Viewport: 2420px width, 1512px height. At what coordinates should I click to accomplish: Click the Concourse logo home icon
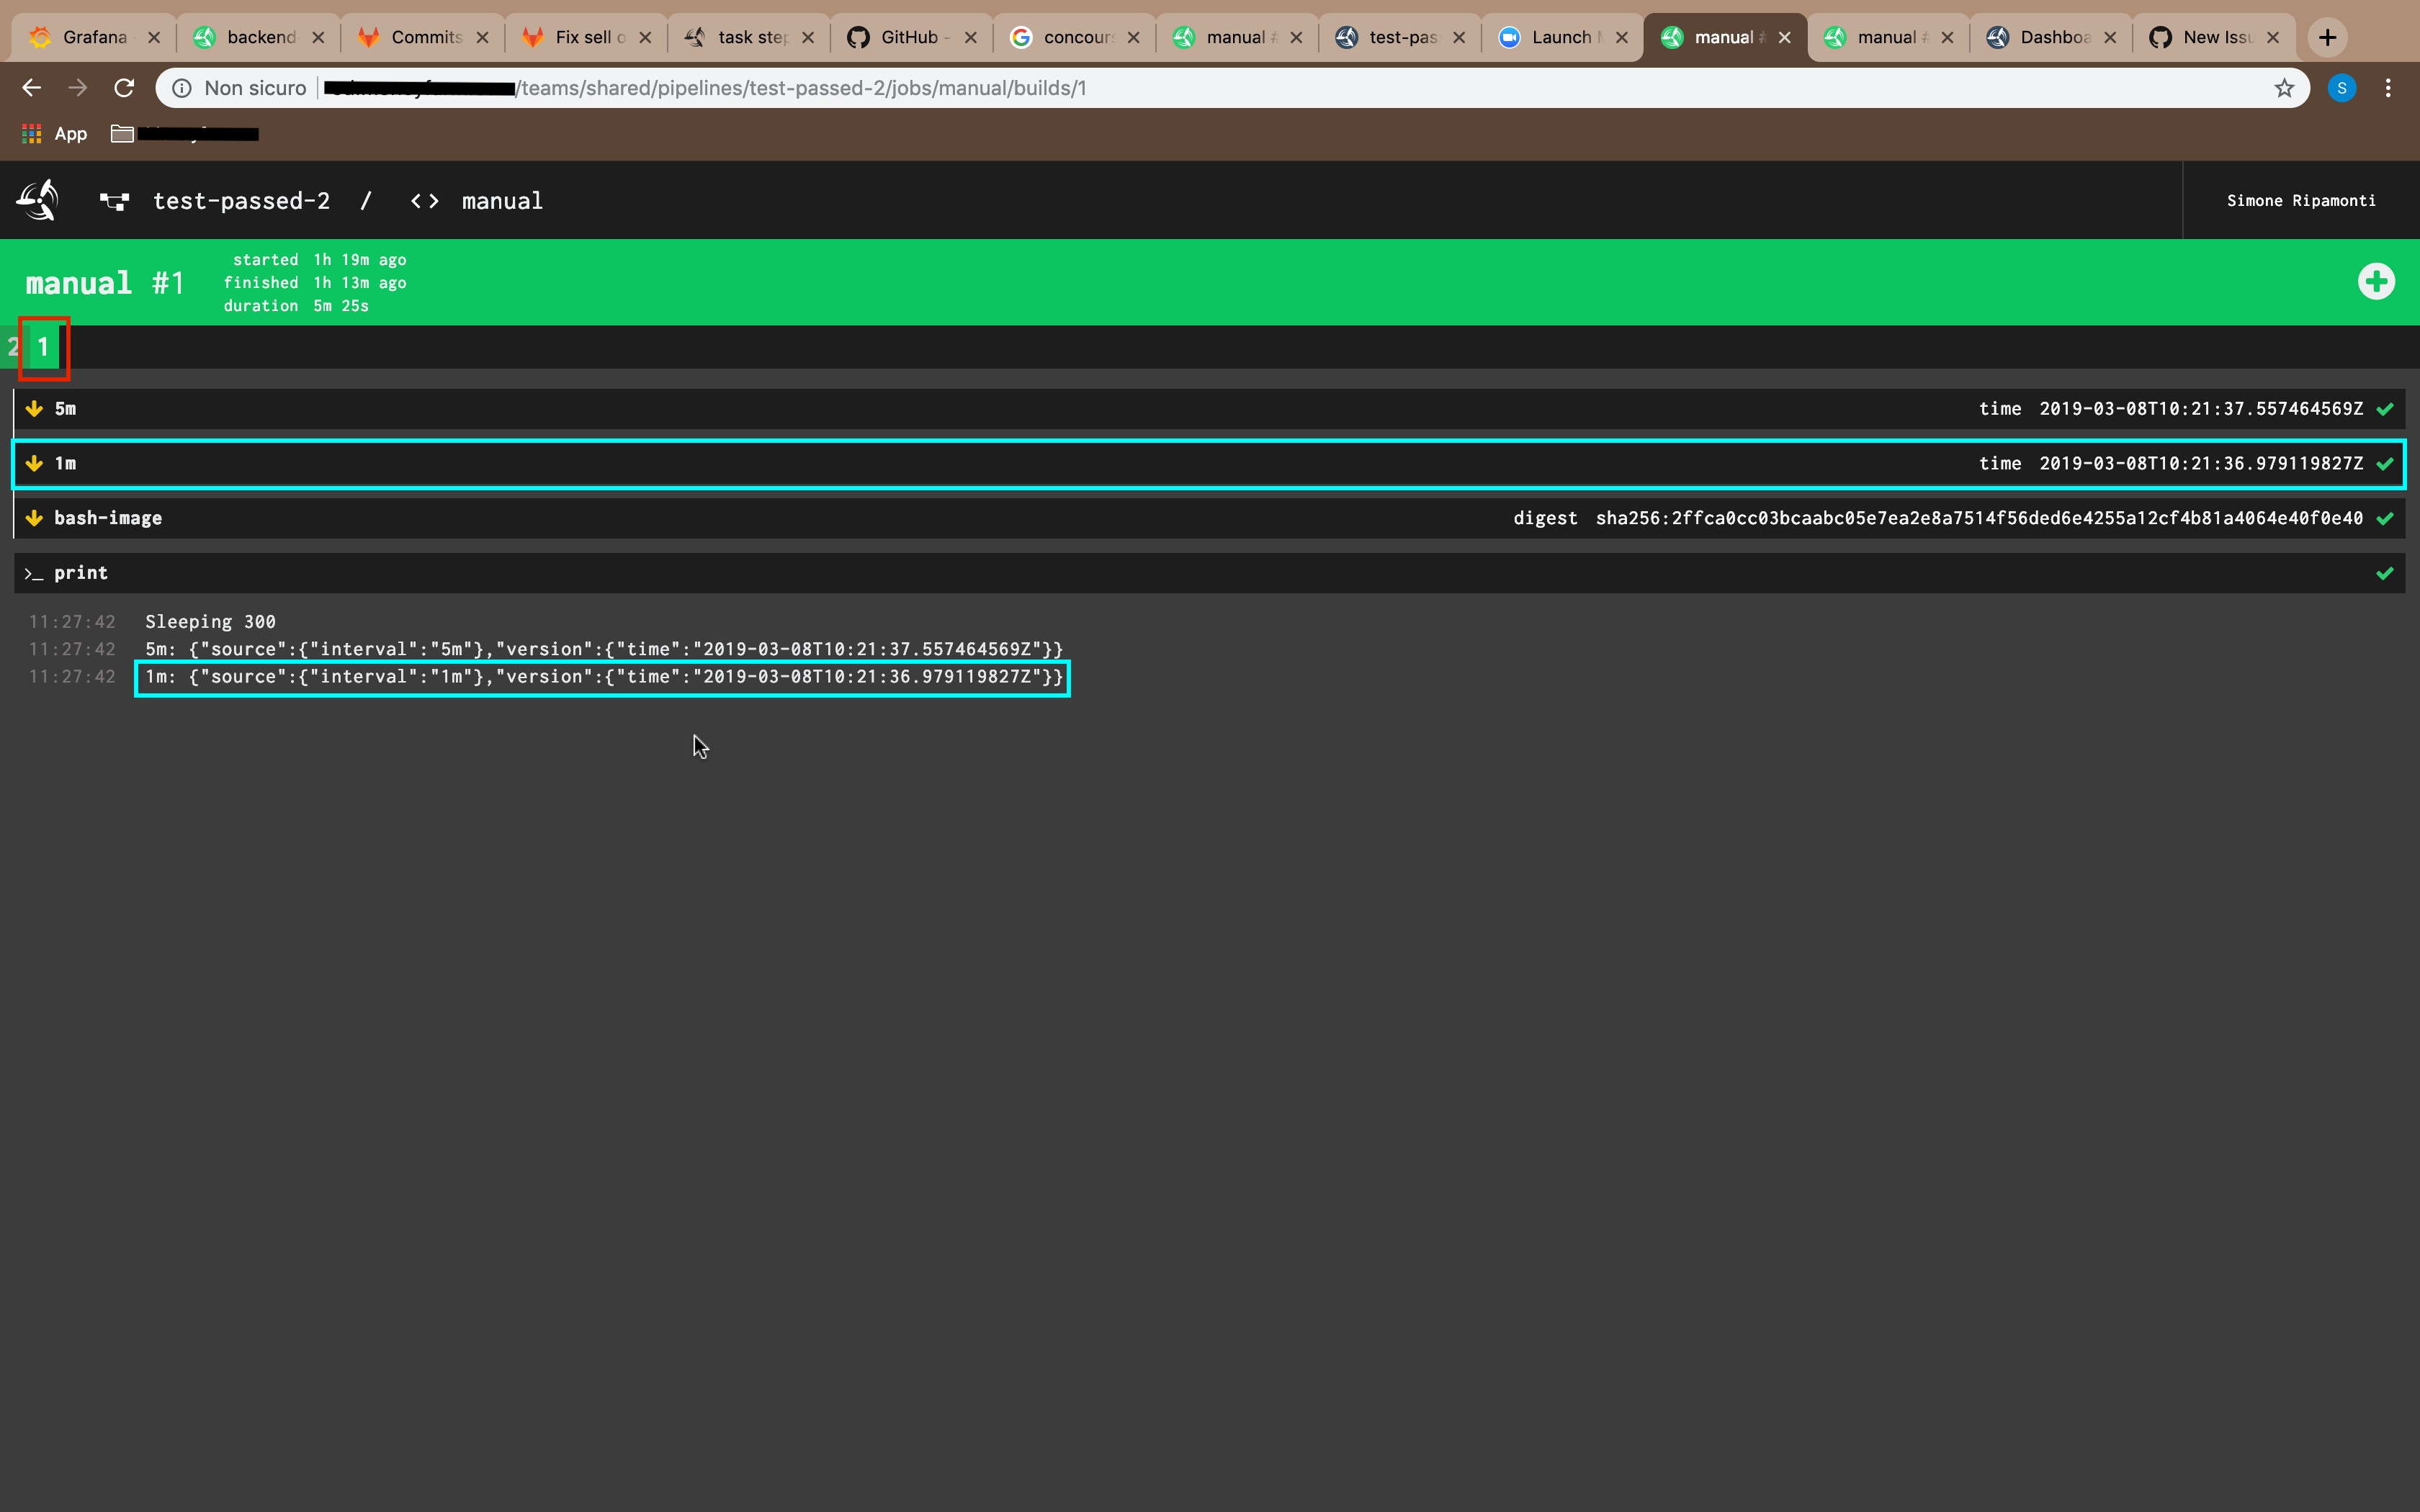pyautogui.click(x=38, y=200)
